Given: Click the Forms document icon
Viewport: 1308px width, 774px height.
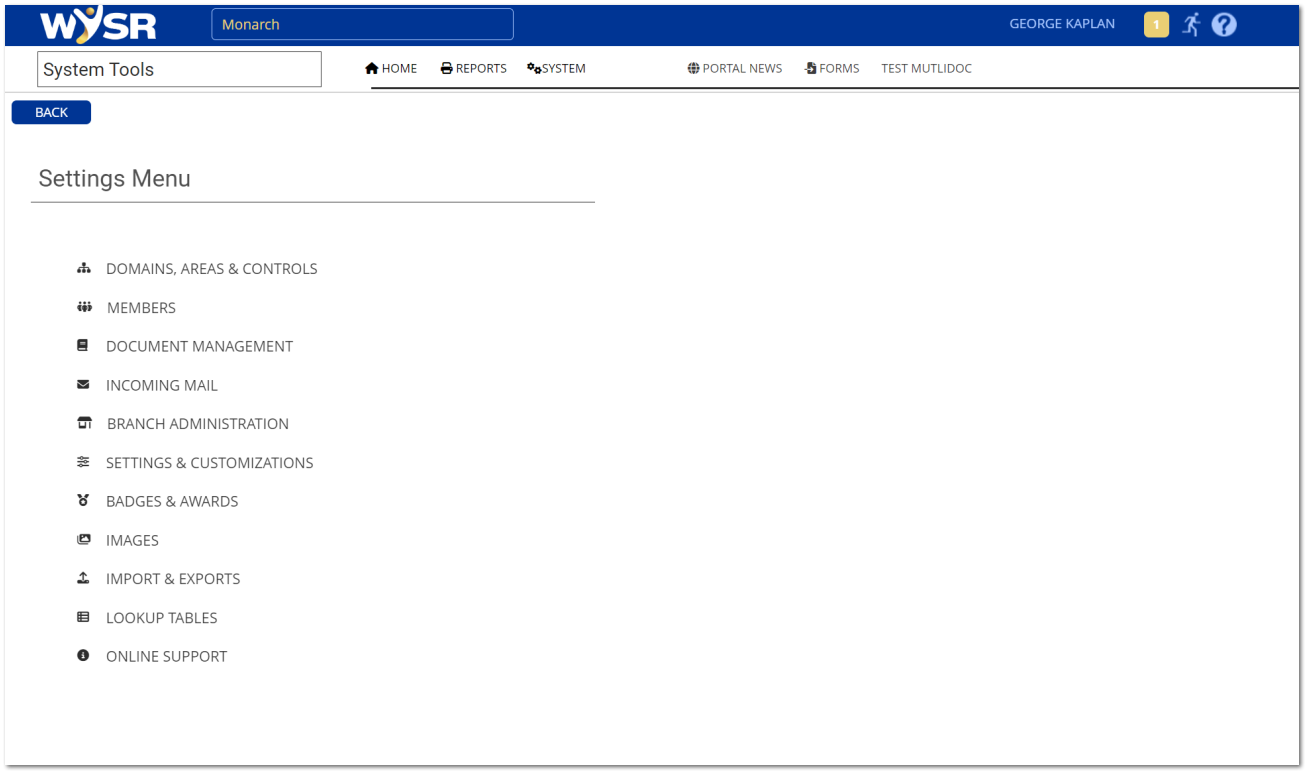Looking at the screenshot, I should click(809, 67).
